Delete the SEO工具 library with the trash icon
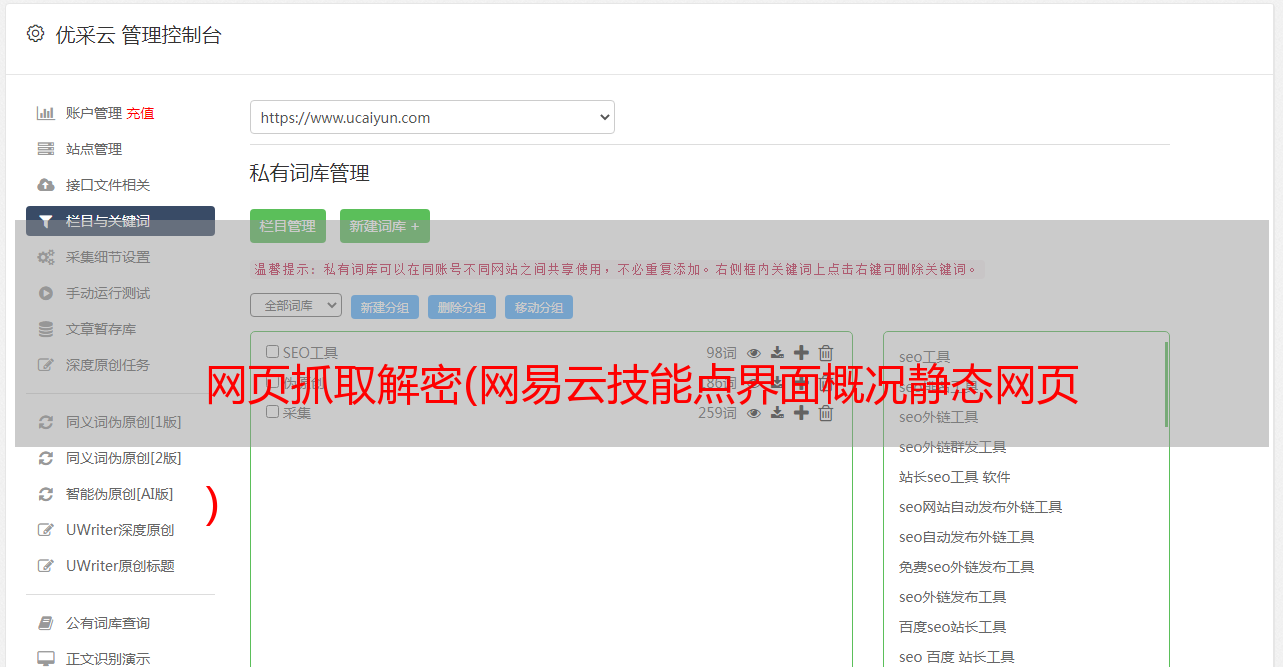 826,353
